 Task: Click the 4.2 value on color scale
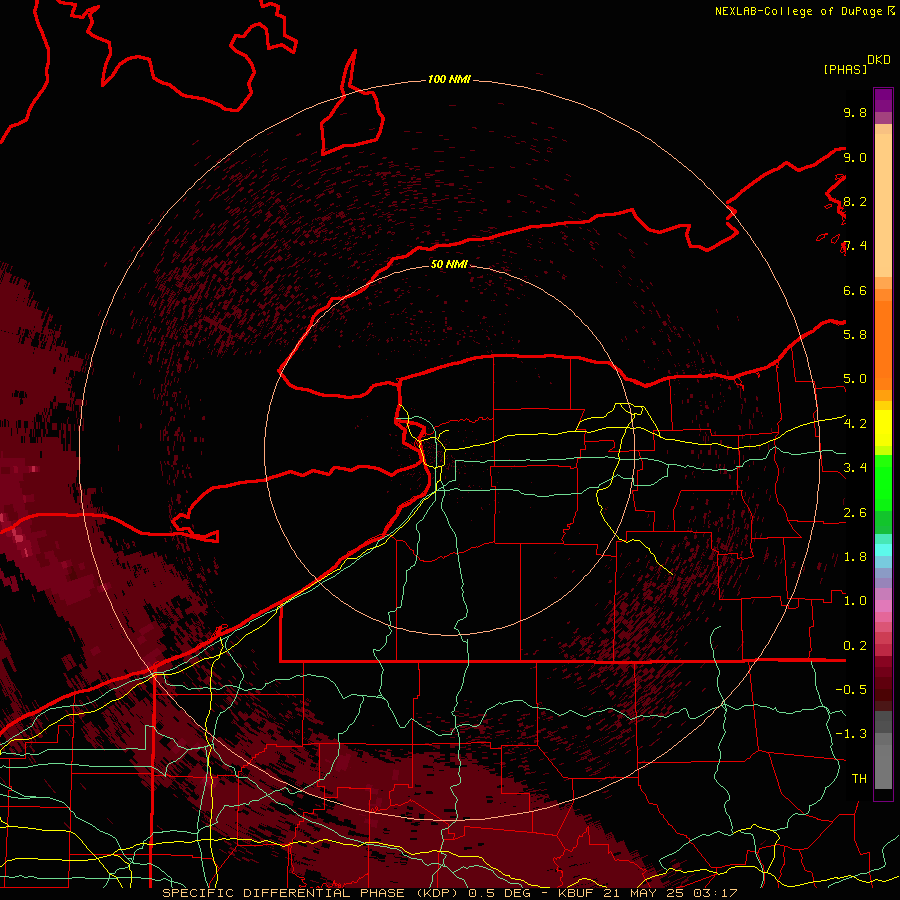click(x=855, y=423)
